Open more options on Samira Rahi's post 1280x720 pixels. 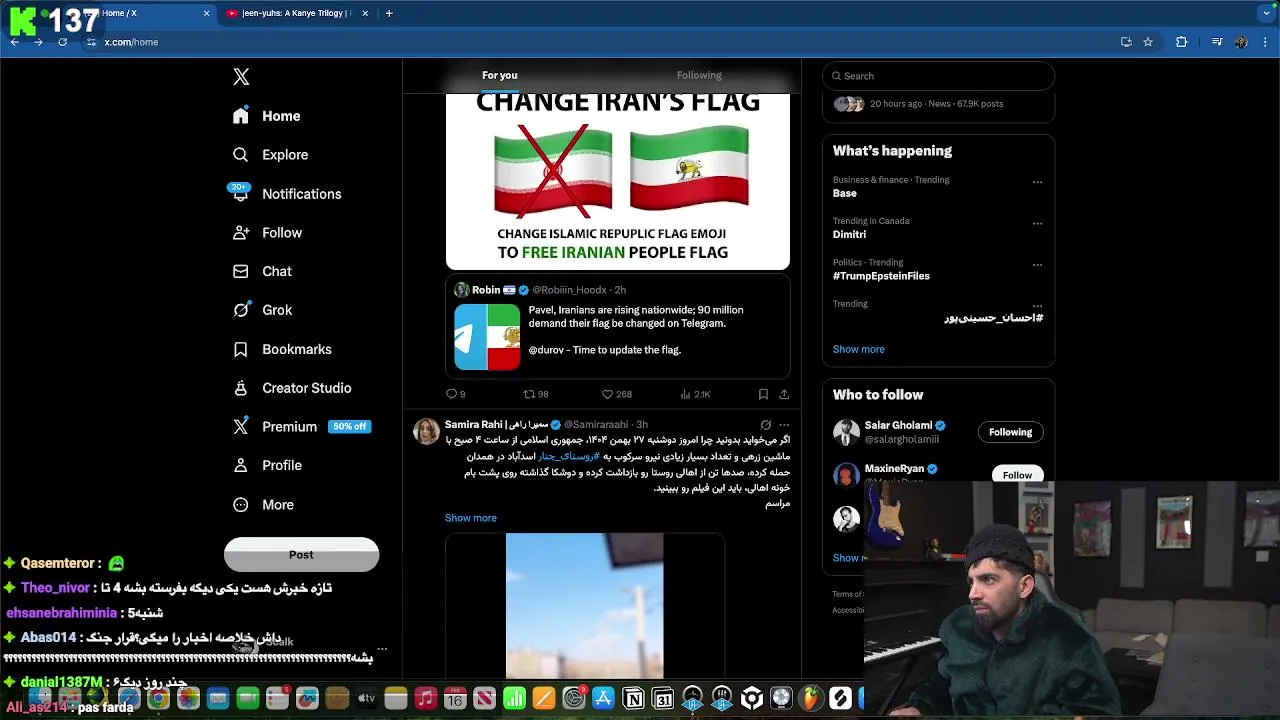coord(784,425)
